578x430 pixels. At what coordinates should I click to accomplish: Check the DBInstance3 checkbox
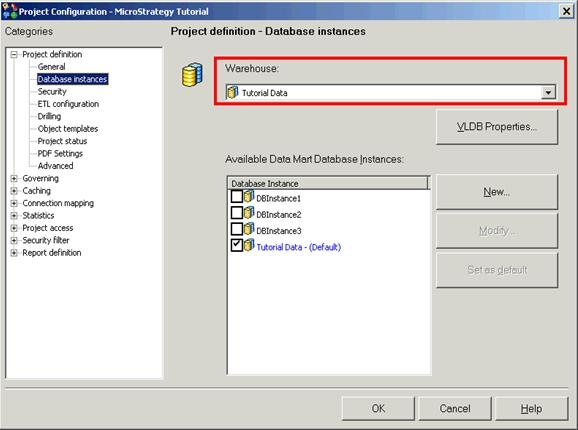236,229
